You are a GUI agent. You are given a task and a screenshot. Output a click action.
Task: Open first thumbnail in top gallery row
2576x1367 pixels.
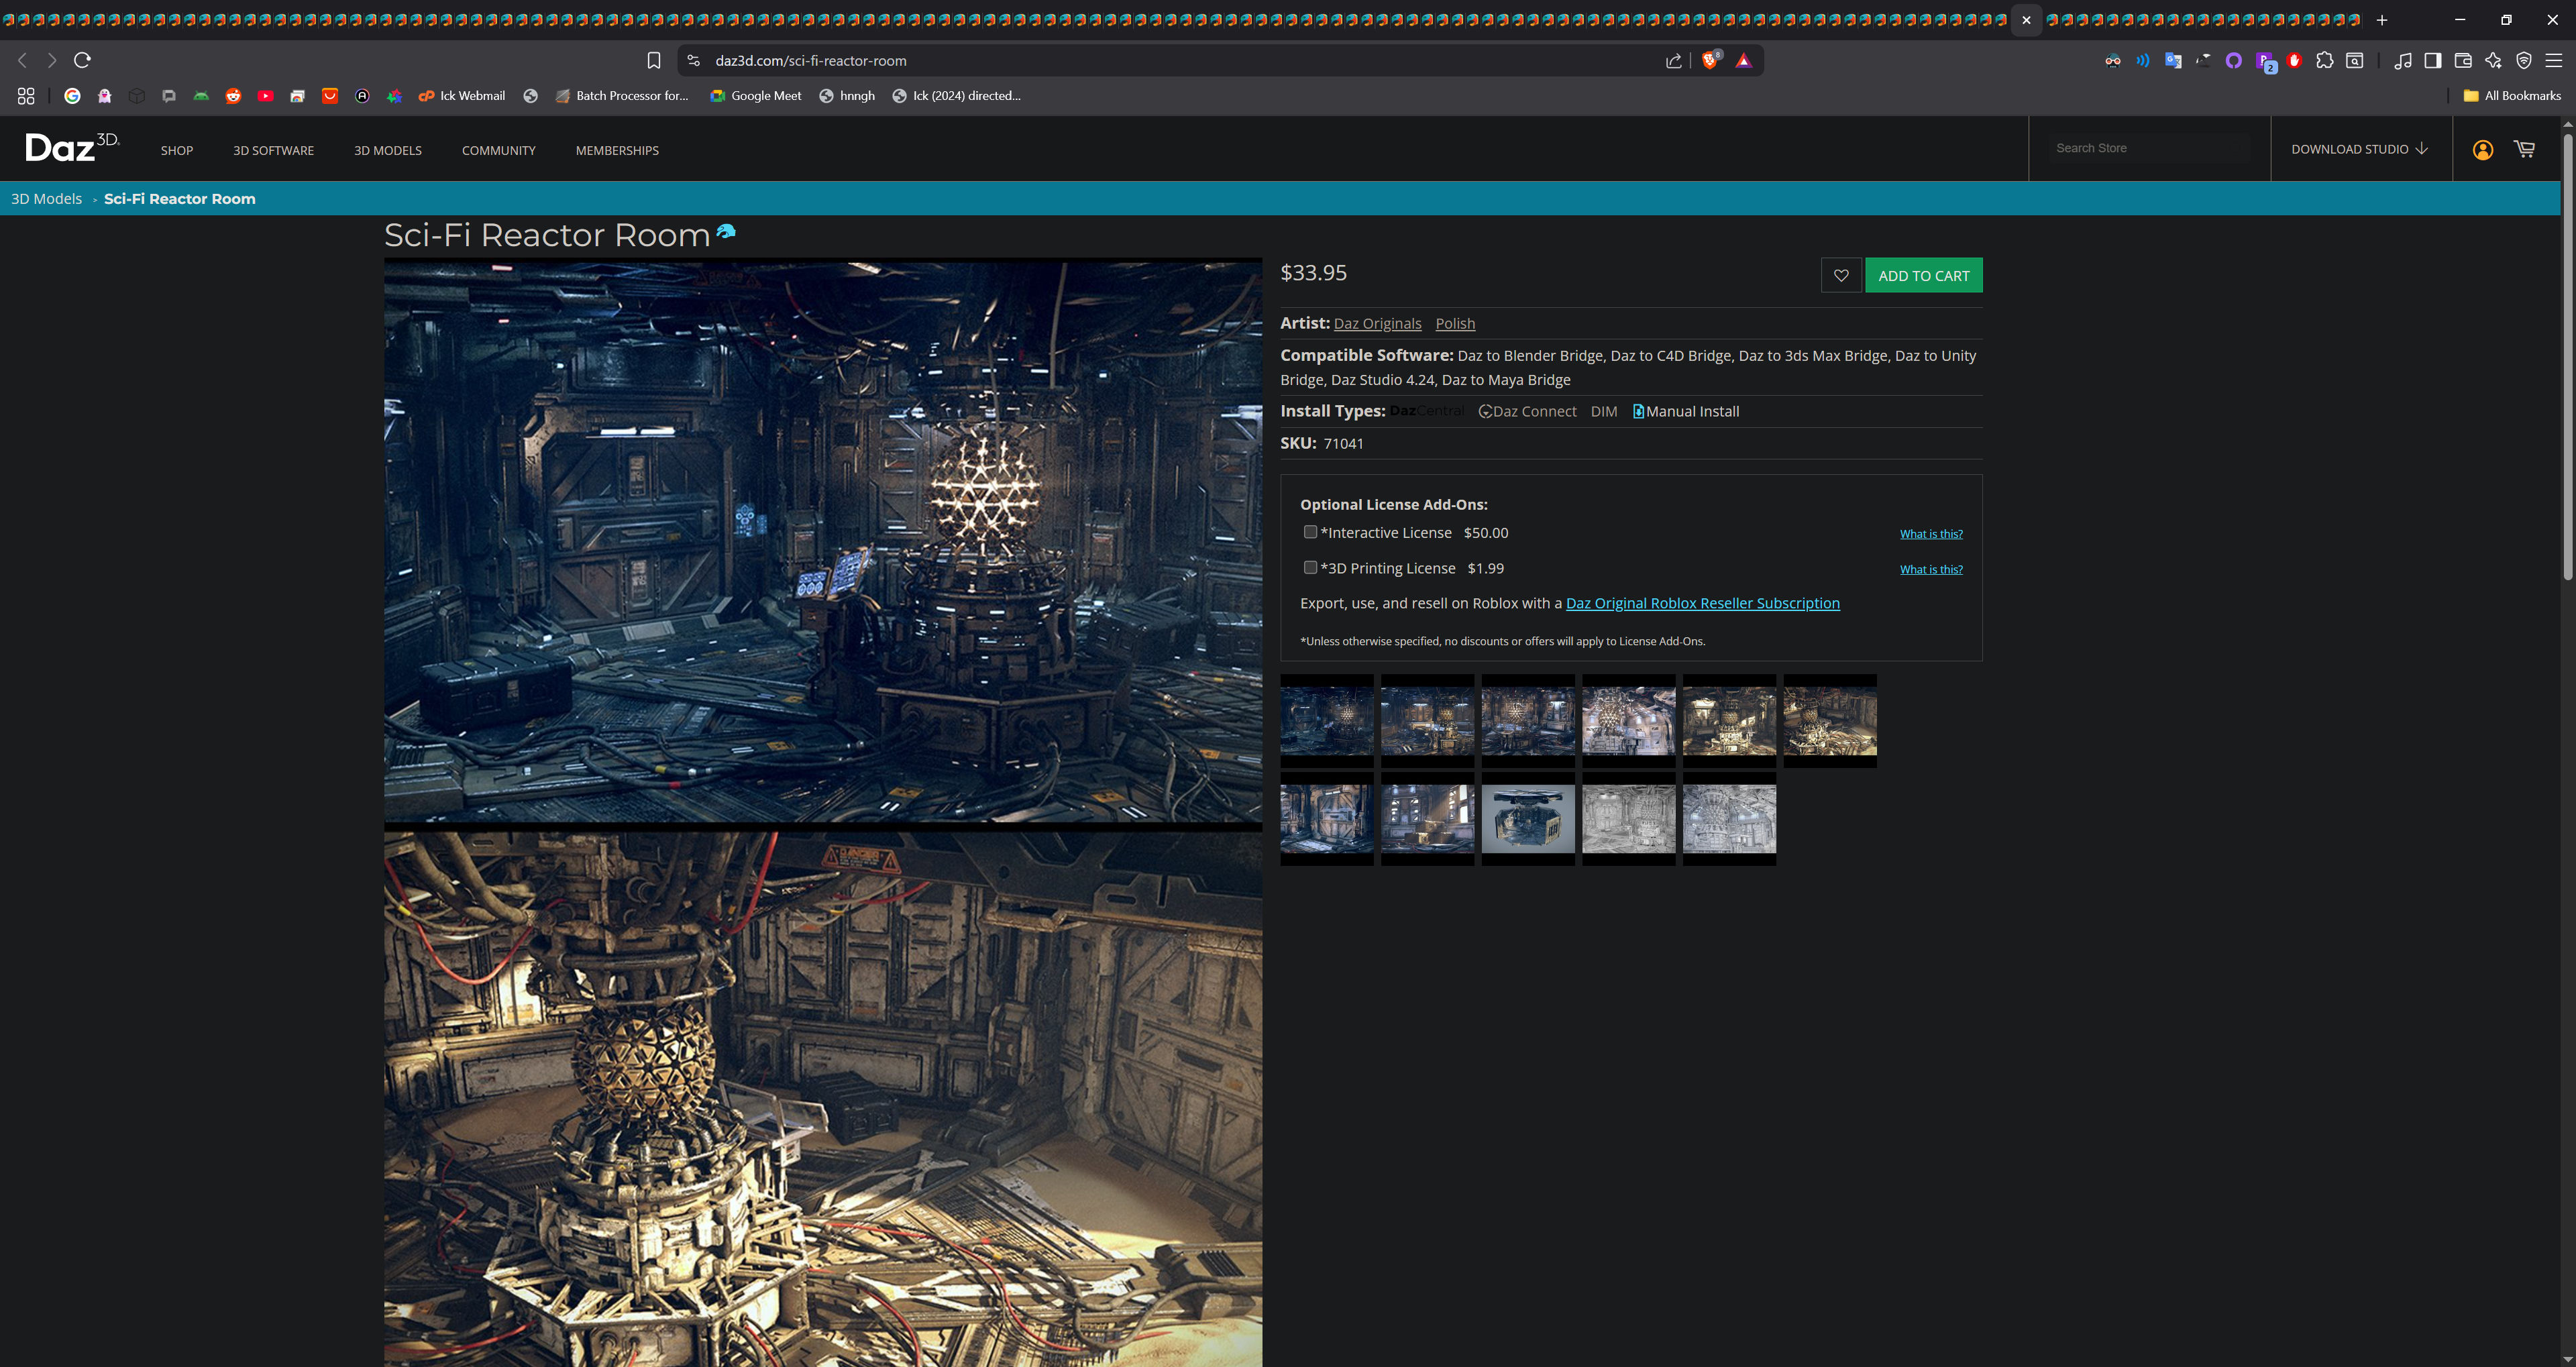[1327, 721]
